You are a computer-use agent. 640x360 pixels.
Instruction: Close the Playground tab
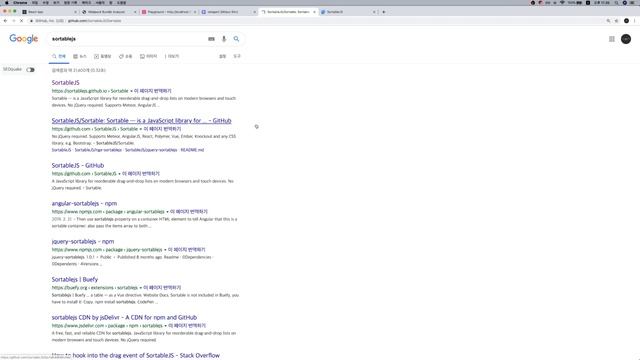[195, 12]
